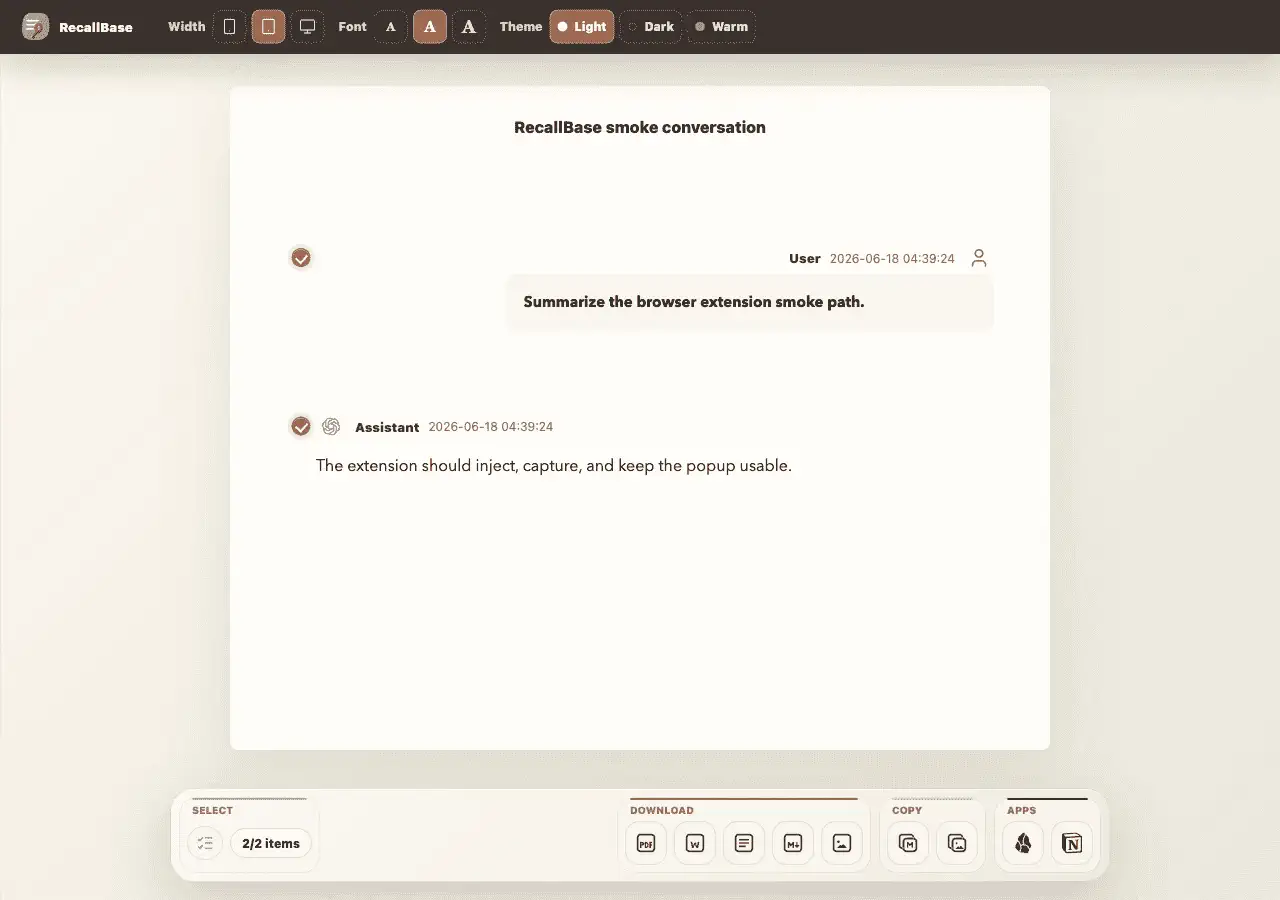Click the Assistant message timestamp

click(491, 427)
